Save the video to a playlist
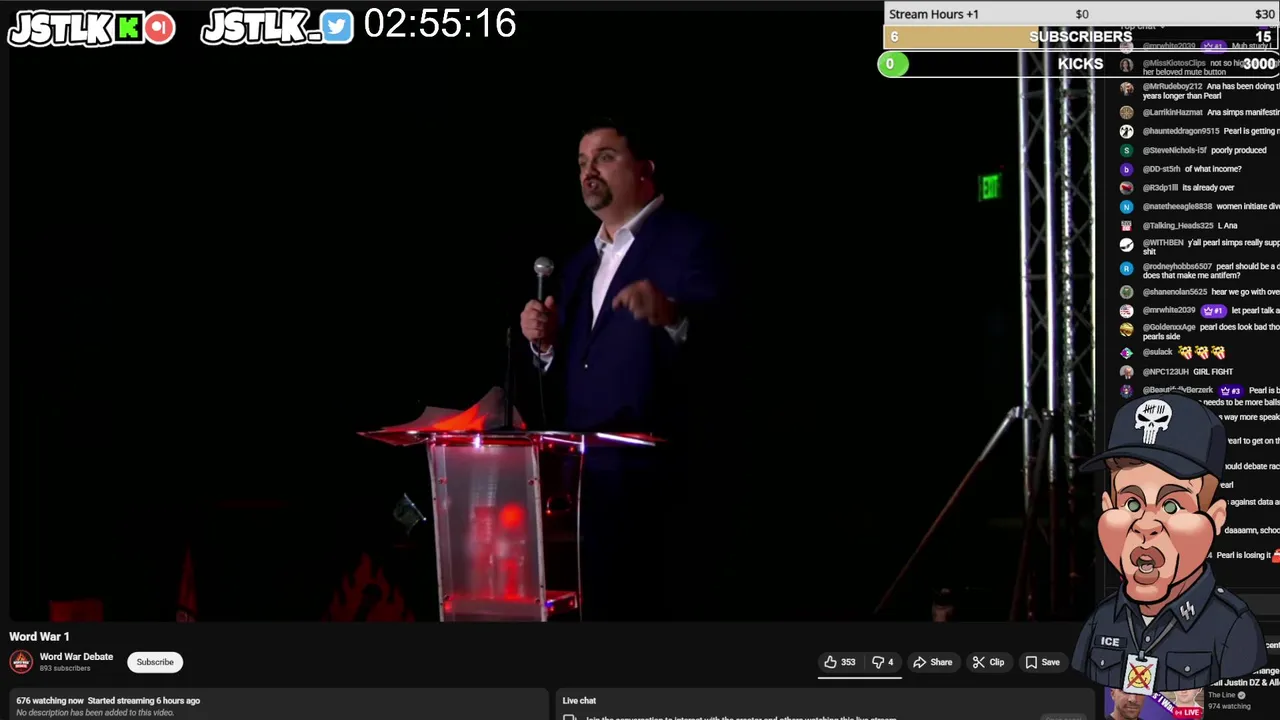This screenshot has width=1280, height=720. (1042, 662)
